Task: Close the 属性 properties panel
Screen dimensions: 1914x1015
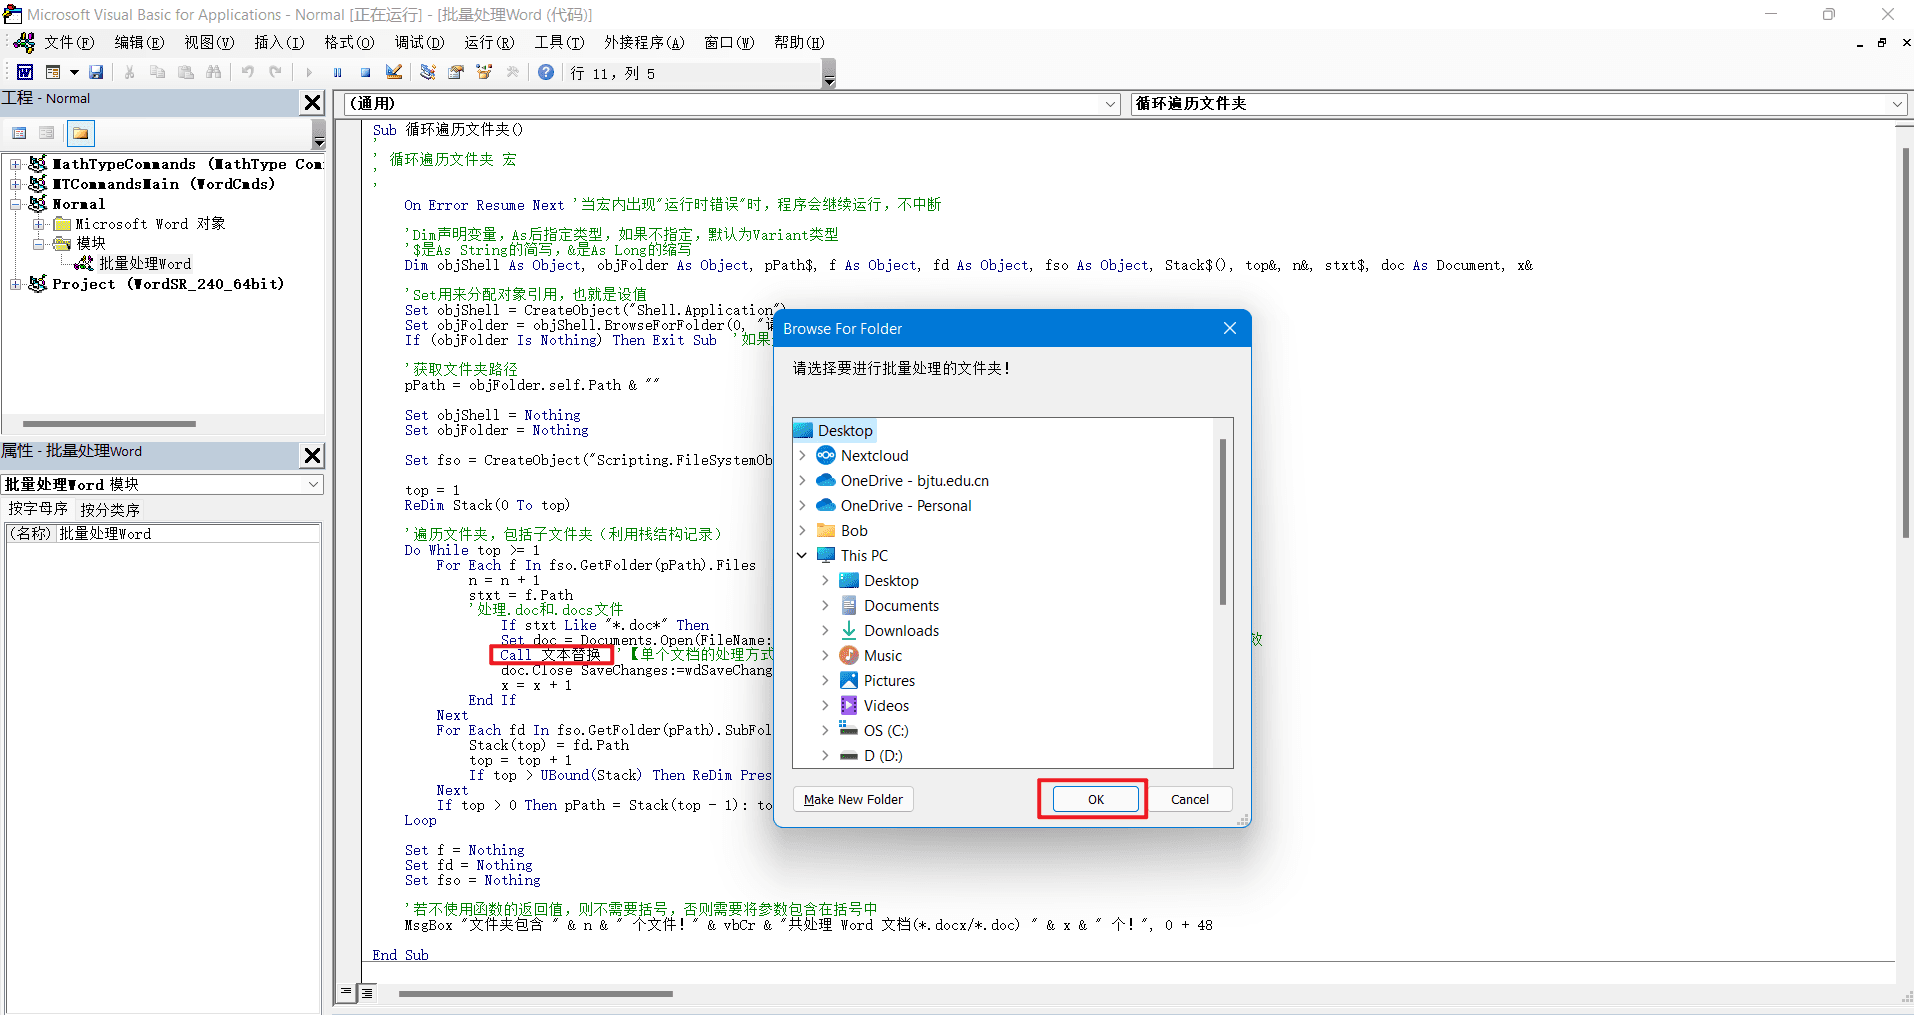Action: click(x=312, y=455)
